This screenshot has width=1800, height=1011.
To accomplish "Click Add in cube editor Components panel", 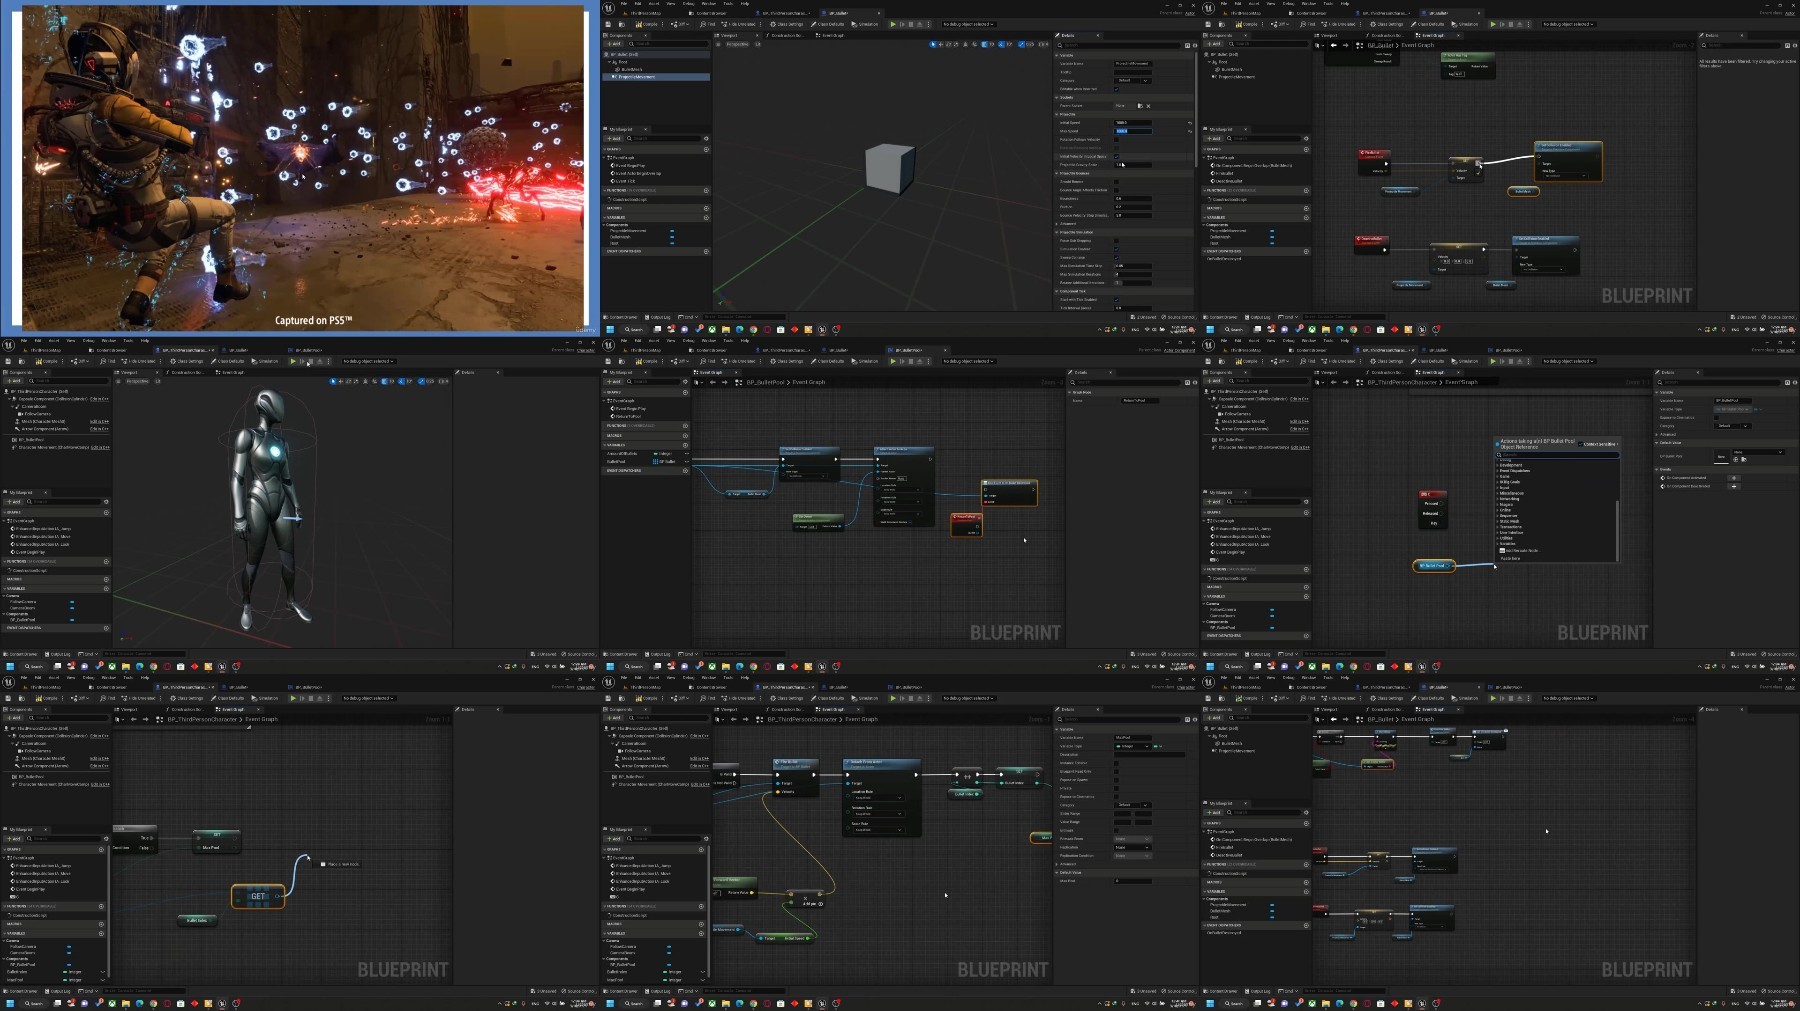I will (x=614, y=44).
